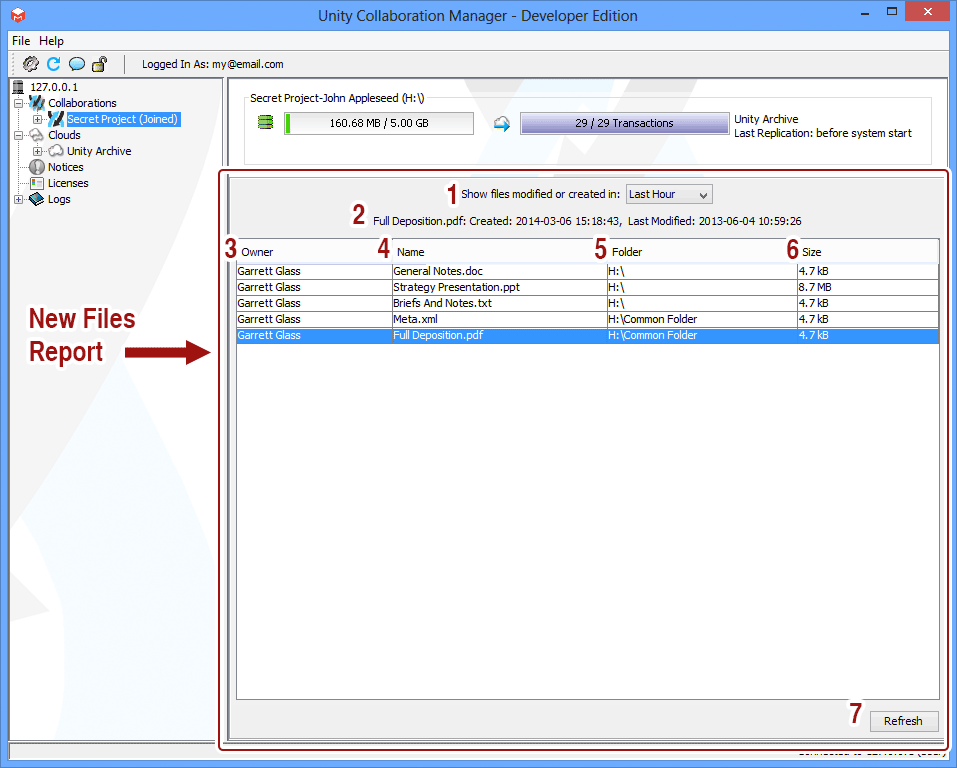Select the Notices tree item
This screenshot has width=957, height=768.
coord(66,167)
